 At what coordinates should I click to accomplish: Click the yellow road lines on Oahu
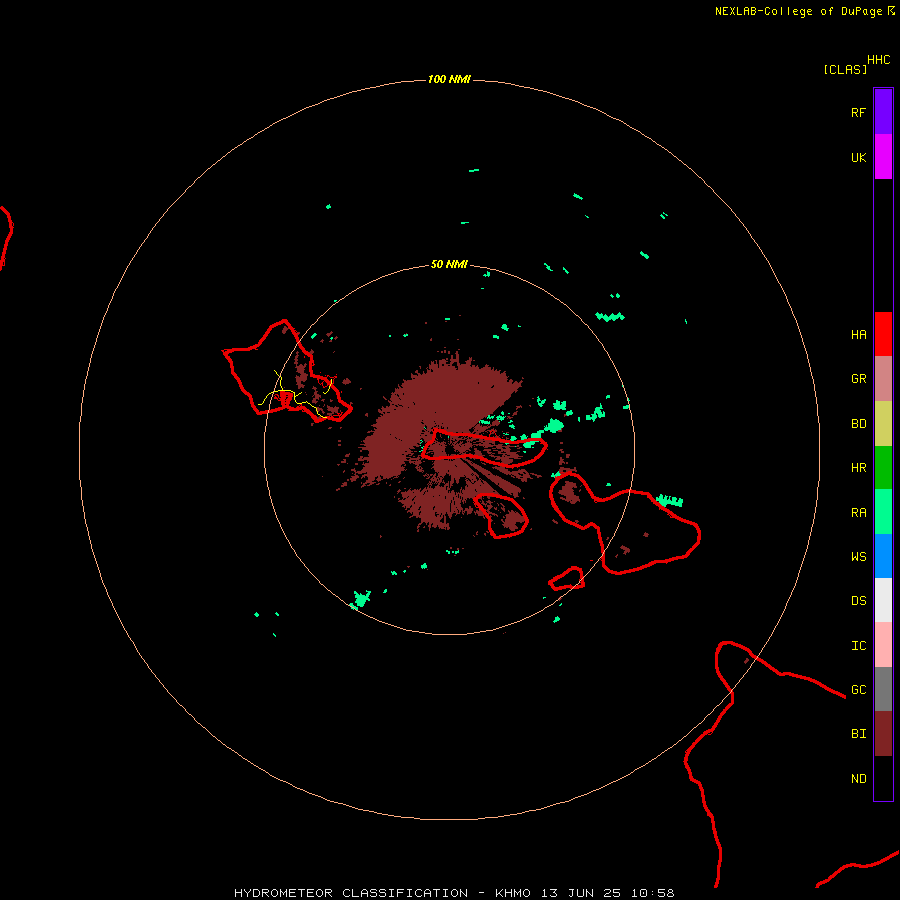(x=295, y=394)
